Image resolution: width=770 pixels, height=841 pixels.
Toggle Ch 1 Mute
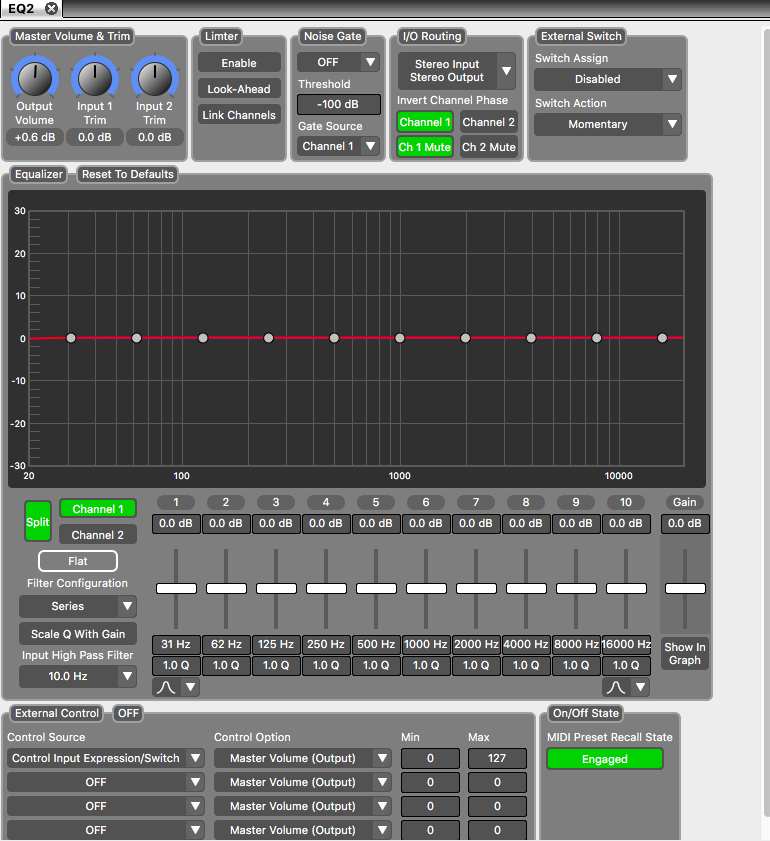pyautogui.click(x=425, y=147)
